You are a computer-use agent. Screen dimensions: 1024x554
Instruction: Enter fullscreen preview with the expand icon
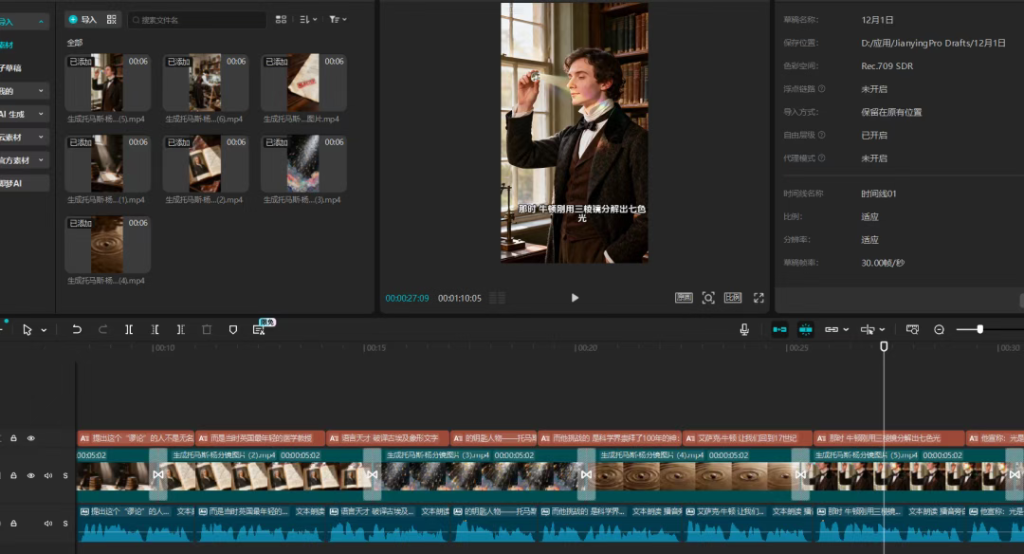(759, 298)
